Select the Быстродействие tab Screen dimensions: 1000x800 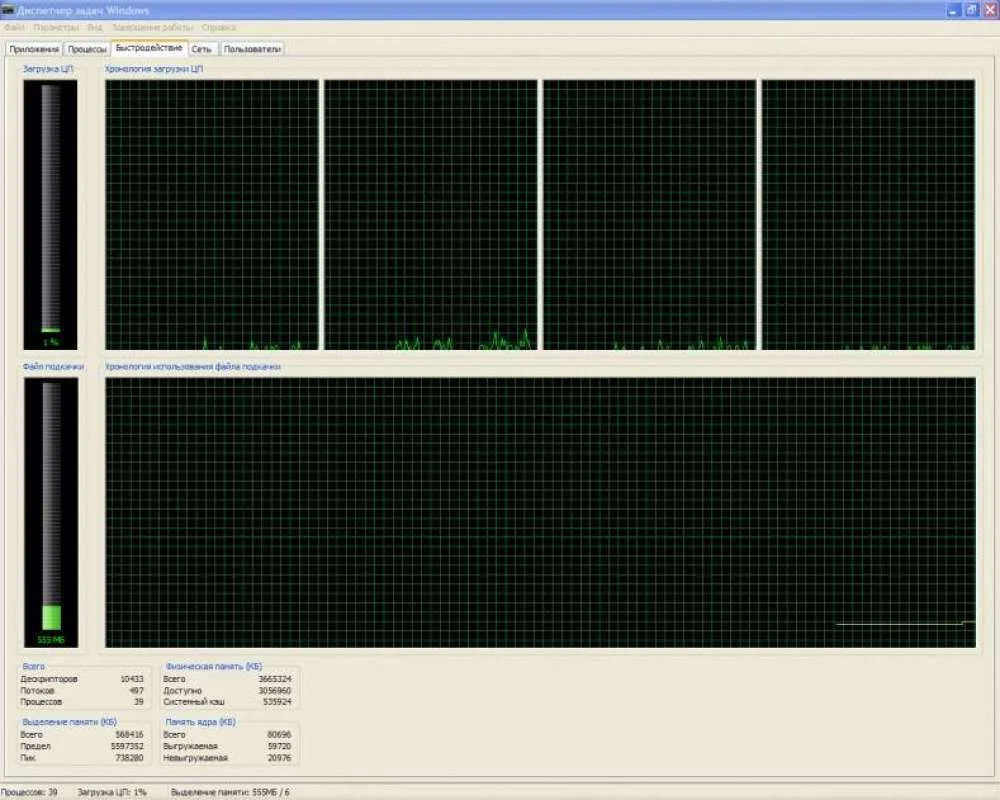tap(149, 48)
